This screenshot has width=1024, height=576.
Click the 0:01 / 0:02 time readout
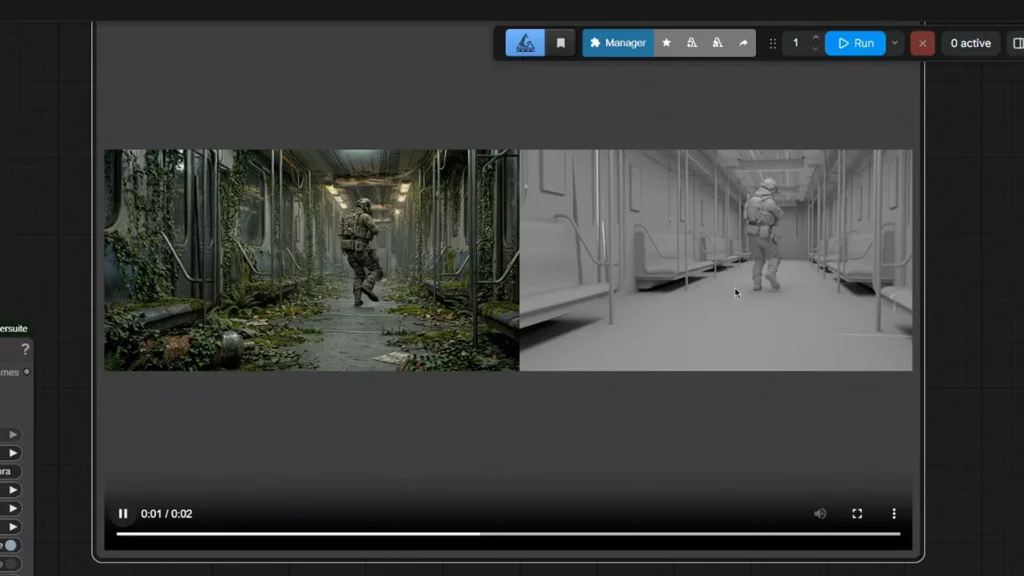pyautogui.click(x=167, y=514)
